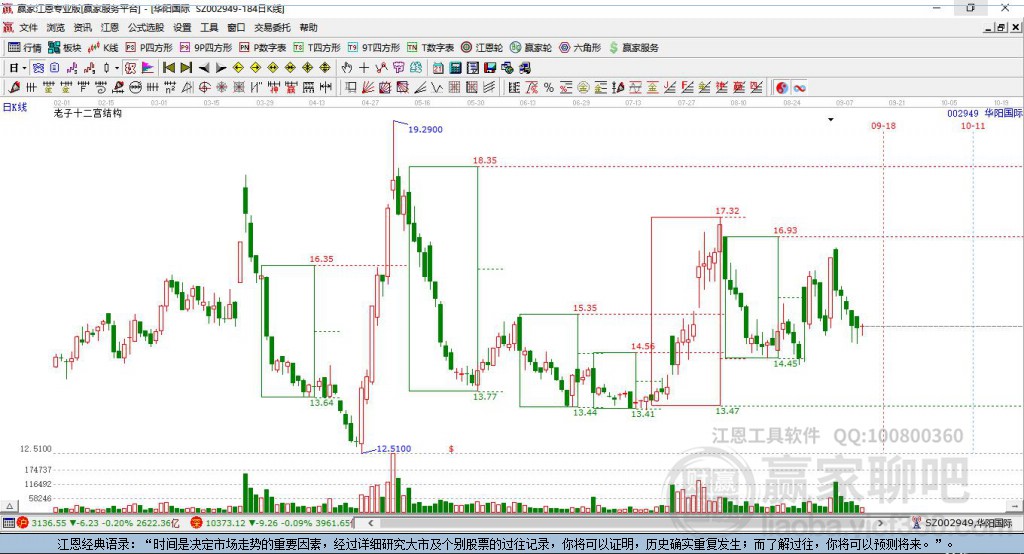Open the 江恩 menu
This screenshot has height=554, width=1024.
pyautogui.click(x=110, y=27)
